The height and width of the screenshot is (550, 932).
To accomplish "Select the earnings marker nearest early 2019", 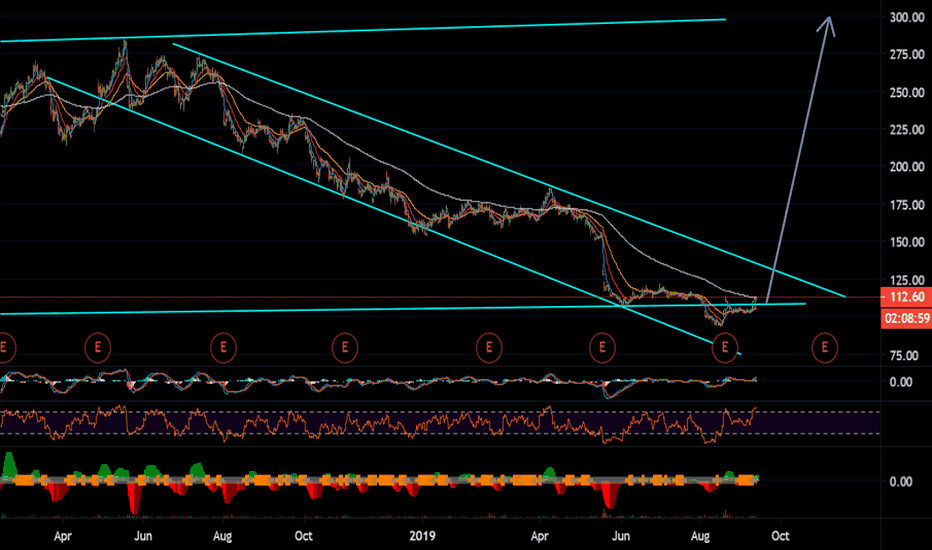I will [489, 347].
